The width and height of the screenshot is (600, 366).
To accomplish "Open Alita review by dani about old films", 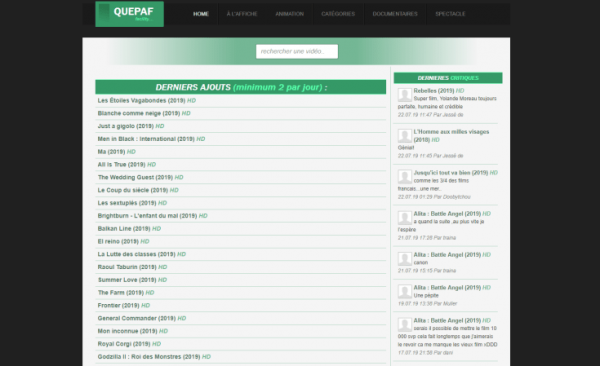I will pyautogui.click(x=452, y=321).
